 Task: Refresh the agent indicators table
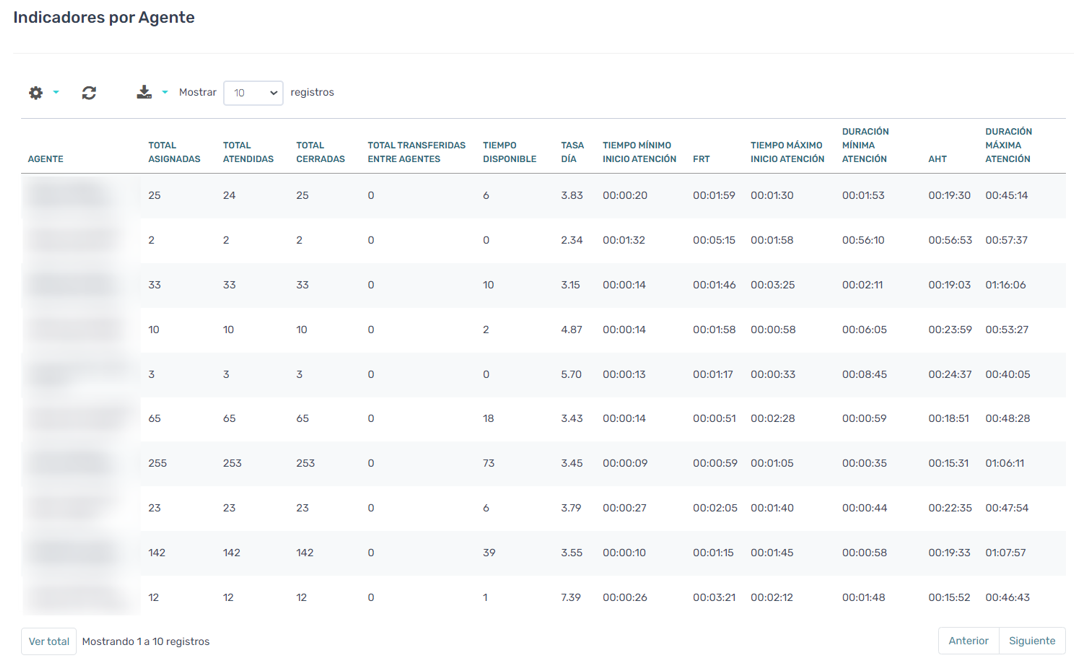(x=89, y=92)
